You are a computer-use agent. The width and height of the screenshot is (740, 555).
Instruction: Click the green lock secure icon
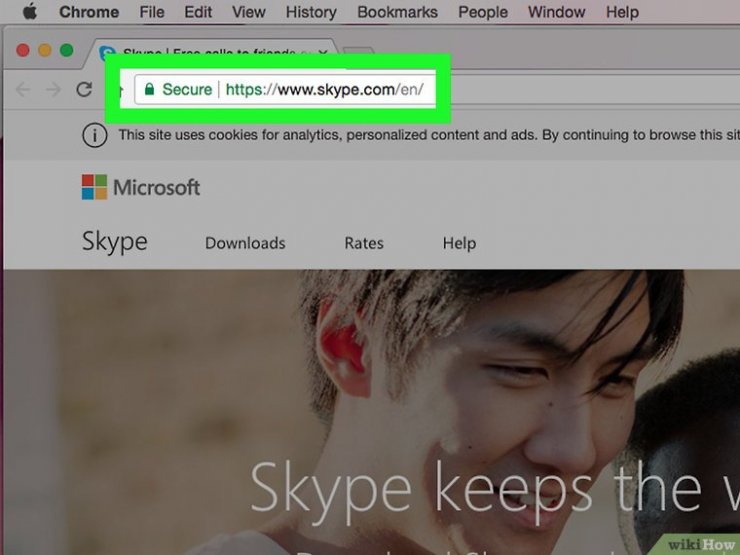[149, 89]
